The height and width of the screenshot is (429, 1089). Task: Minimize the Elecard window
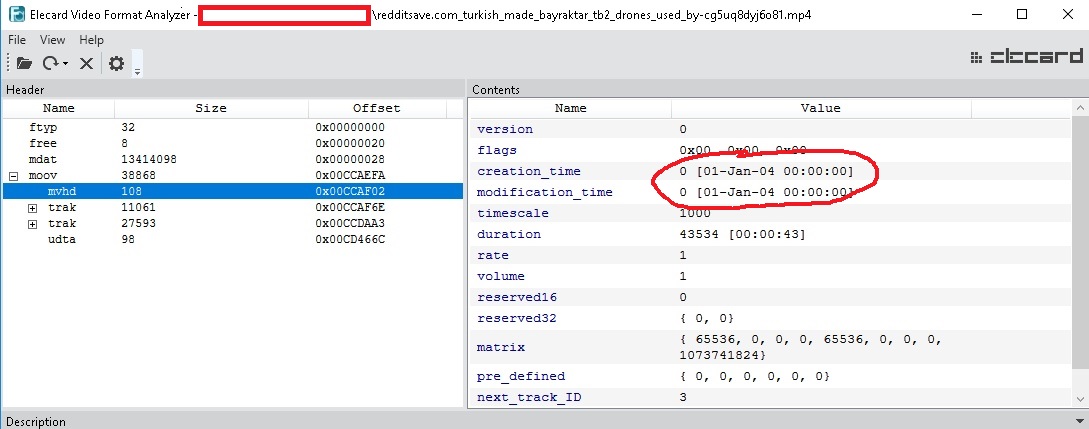click(976, 14)
